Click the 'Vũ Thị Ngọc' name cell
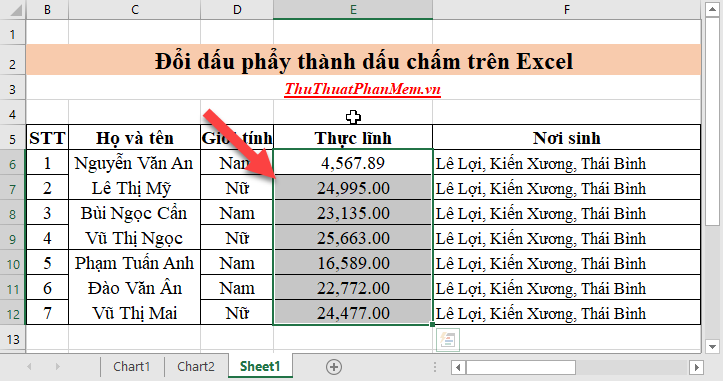Screen dimensions: 723x381 [135, 238]
